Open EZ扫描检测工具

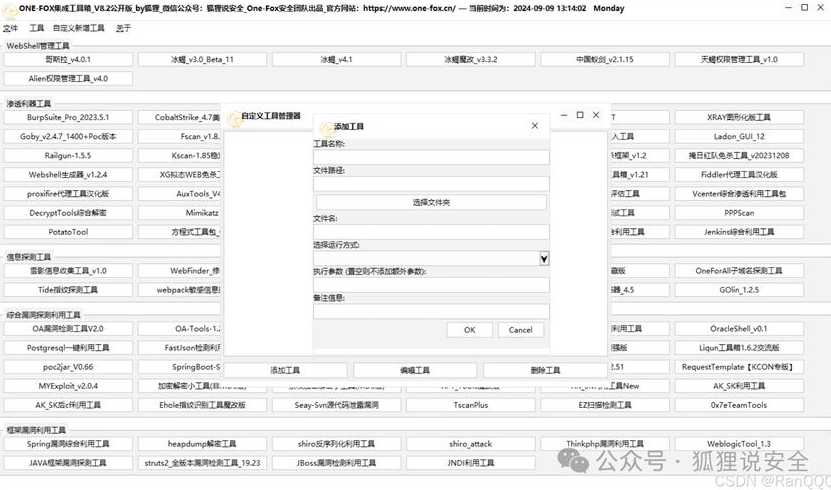click(605, 405)
